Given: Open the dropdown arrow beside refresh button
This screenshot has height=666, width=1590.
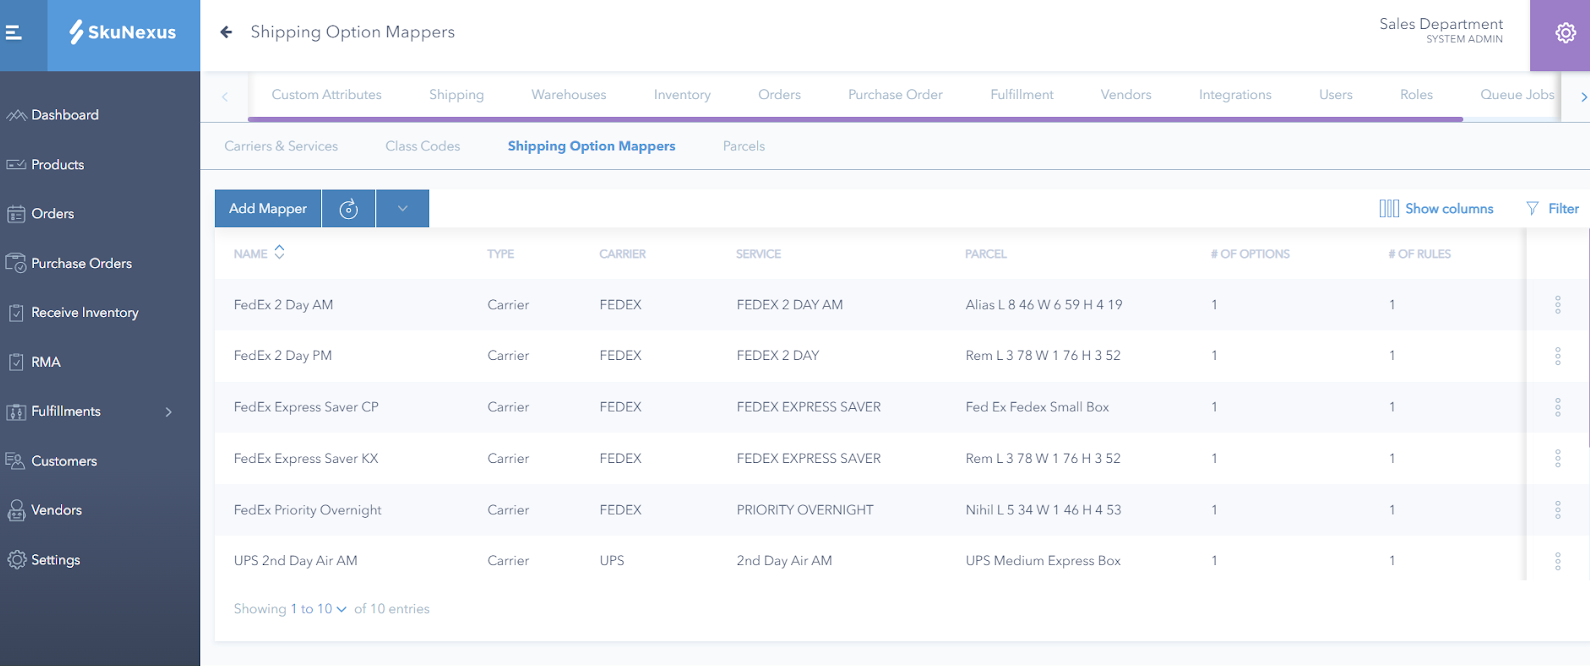Looking at the screenshot, I should [403, 209].
